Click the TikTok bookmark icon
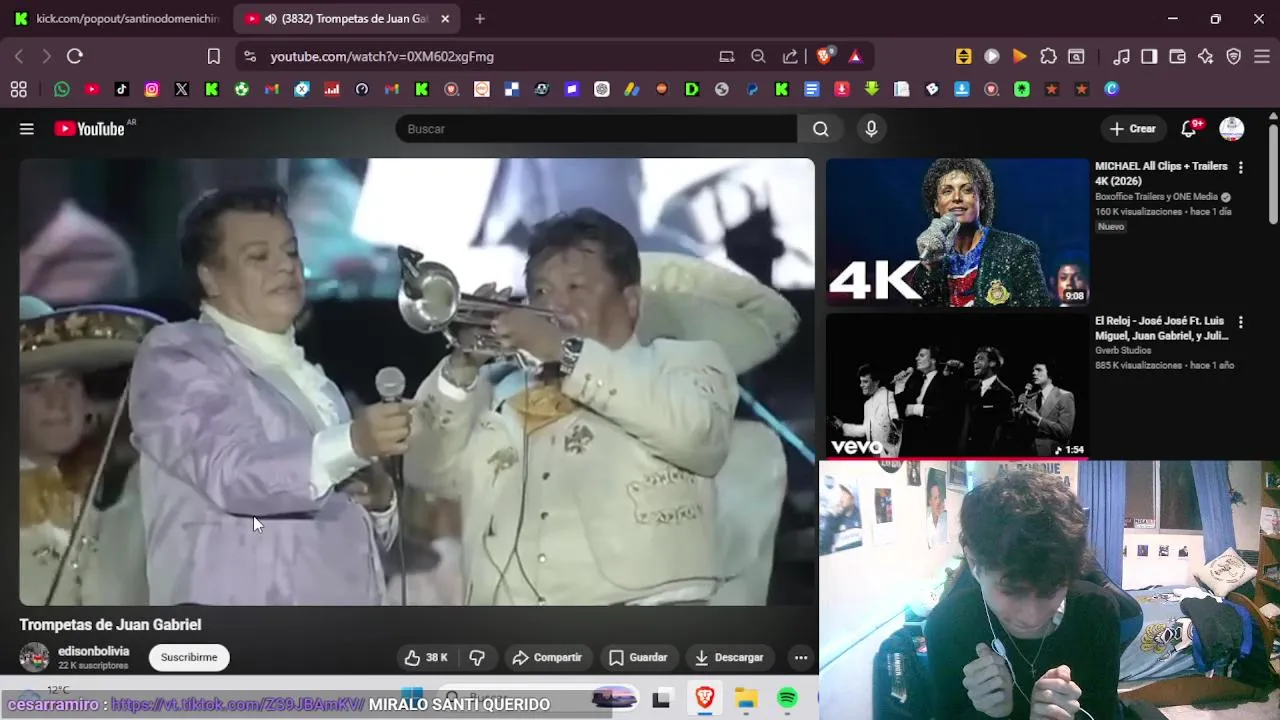1280x720 pixels. coord(122,89)
